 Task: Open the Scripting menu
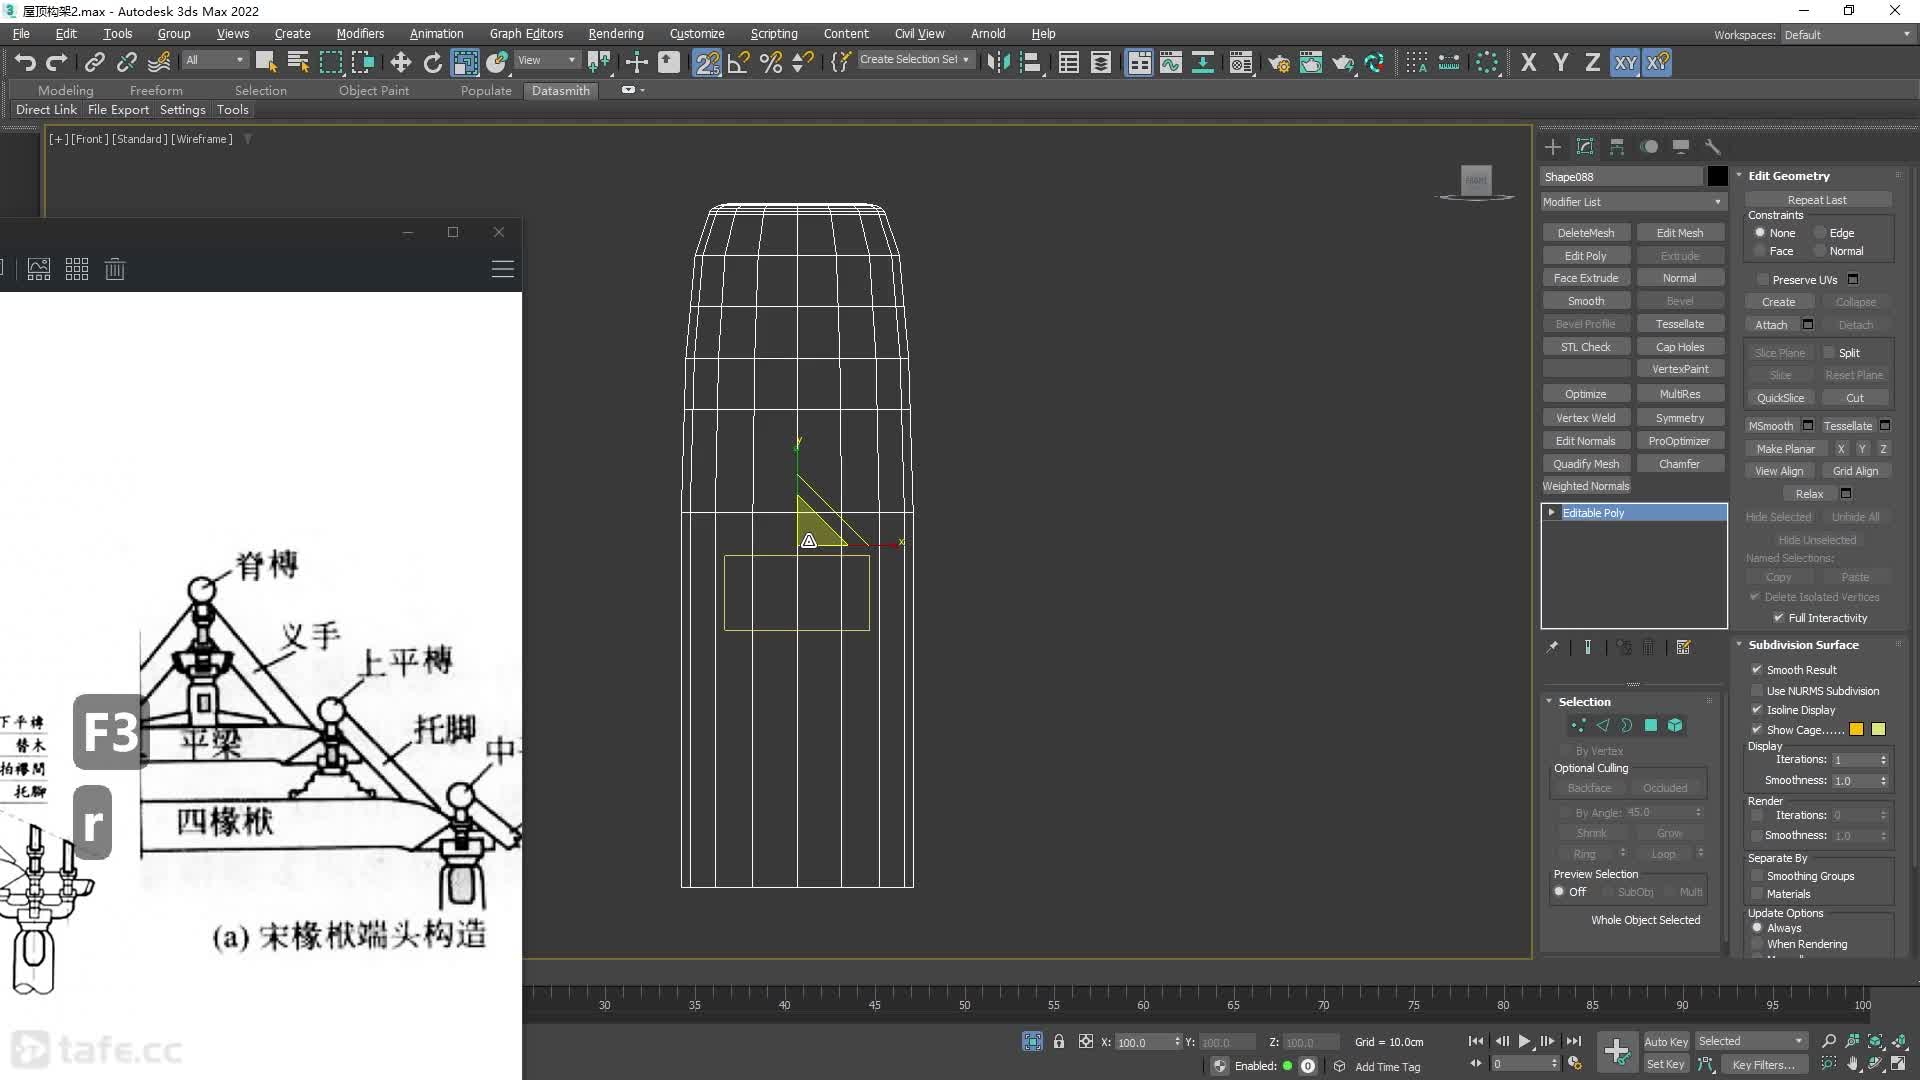(774, 33)
